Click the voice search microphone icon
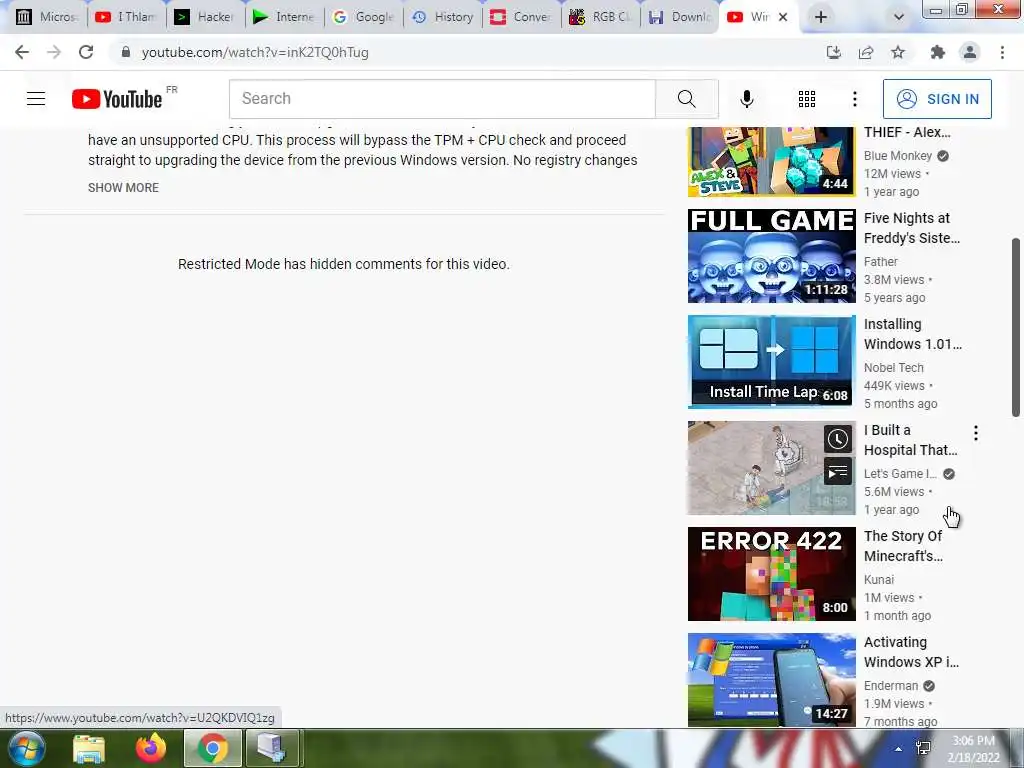This screenshot has height=768, width=1024. coord(746,99)
